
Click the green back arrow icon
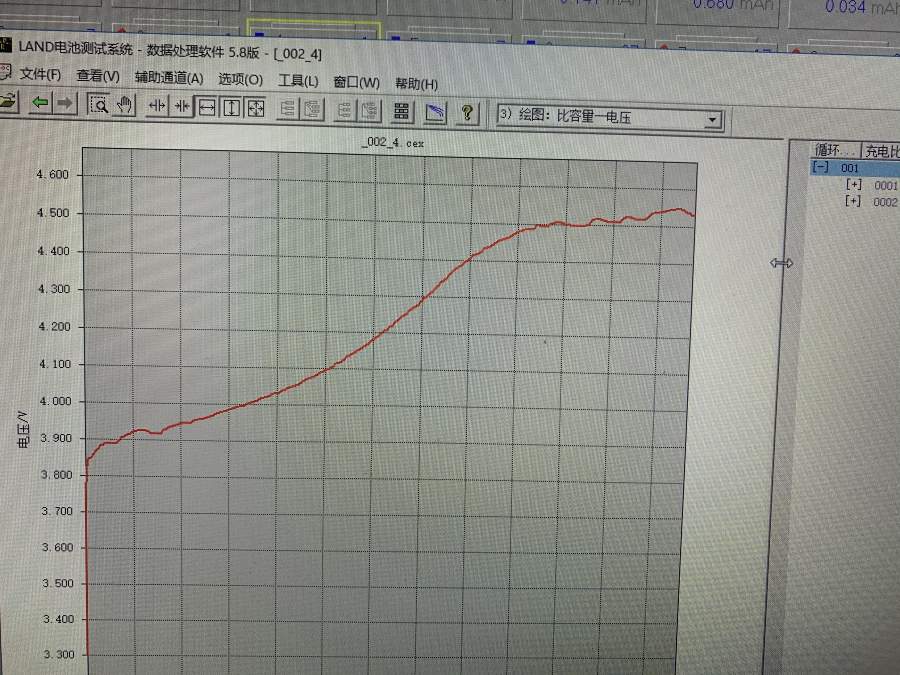(40, 103)
